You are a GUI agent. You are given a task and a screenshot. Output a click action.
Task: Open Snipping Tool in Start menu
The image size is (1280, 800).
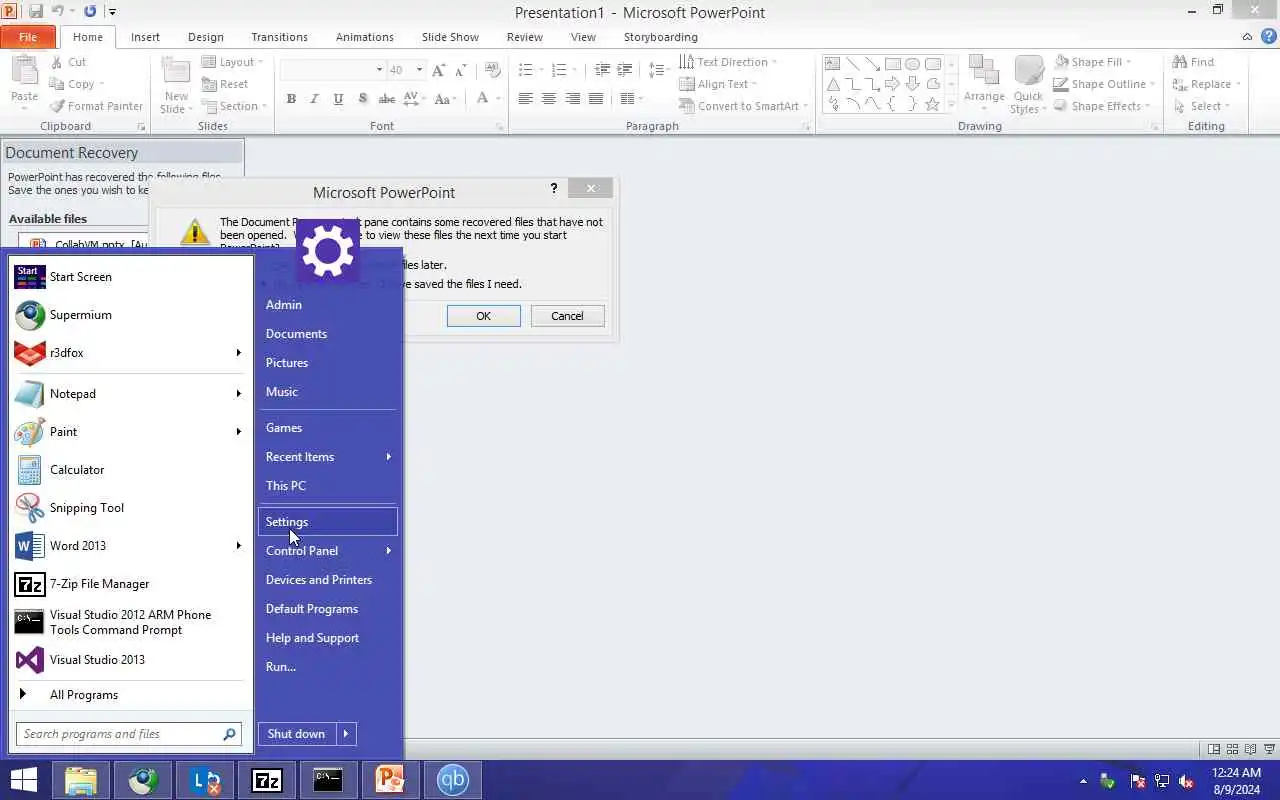tap(130, 508)
